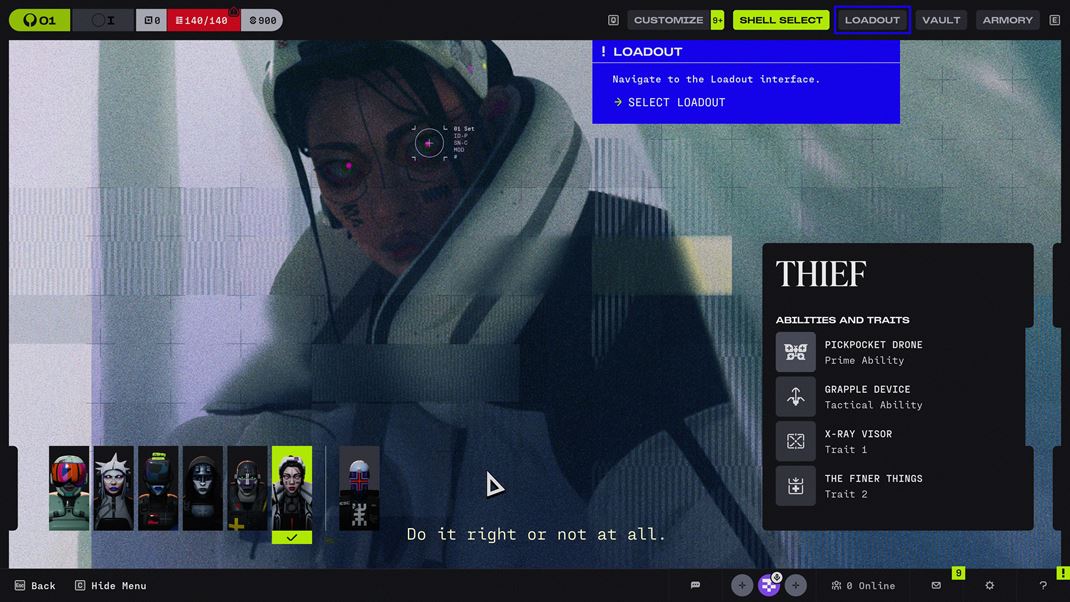Image resolution: width=1070 pixels, height=602 pixels.
Task: Open the 0 Online friends list
Action: point(863,585)
